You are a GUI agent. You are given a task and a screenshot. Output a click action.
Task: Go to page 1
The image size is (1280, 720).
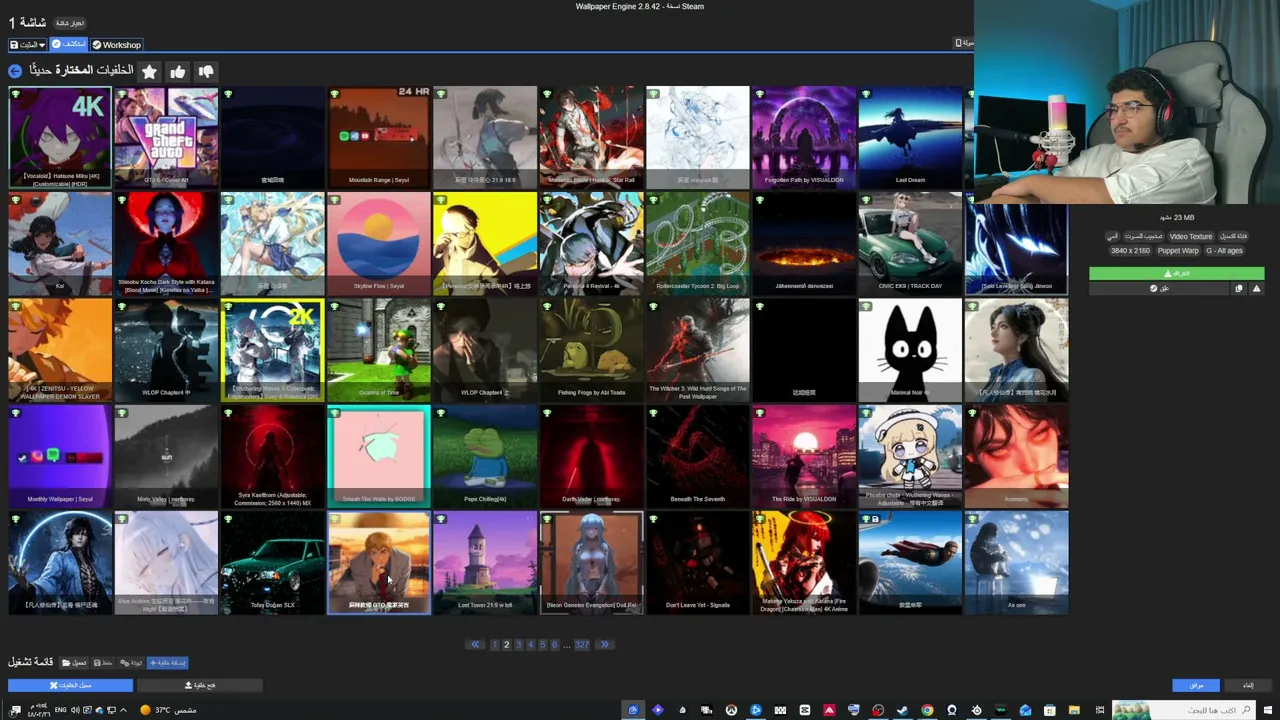[494, 645]
